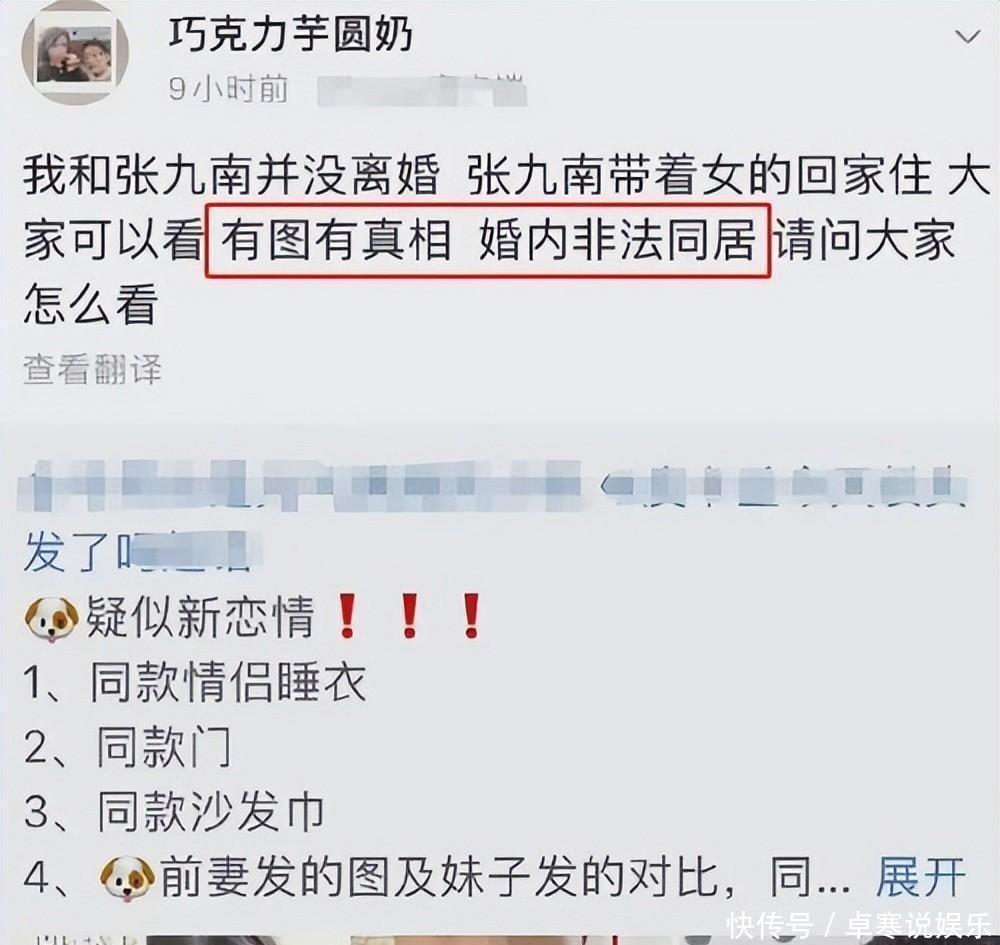Expand the full text with 展开
The image size is (1000, 945).
(x=920, y=877)
